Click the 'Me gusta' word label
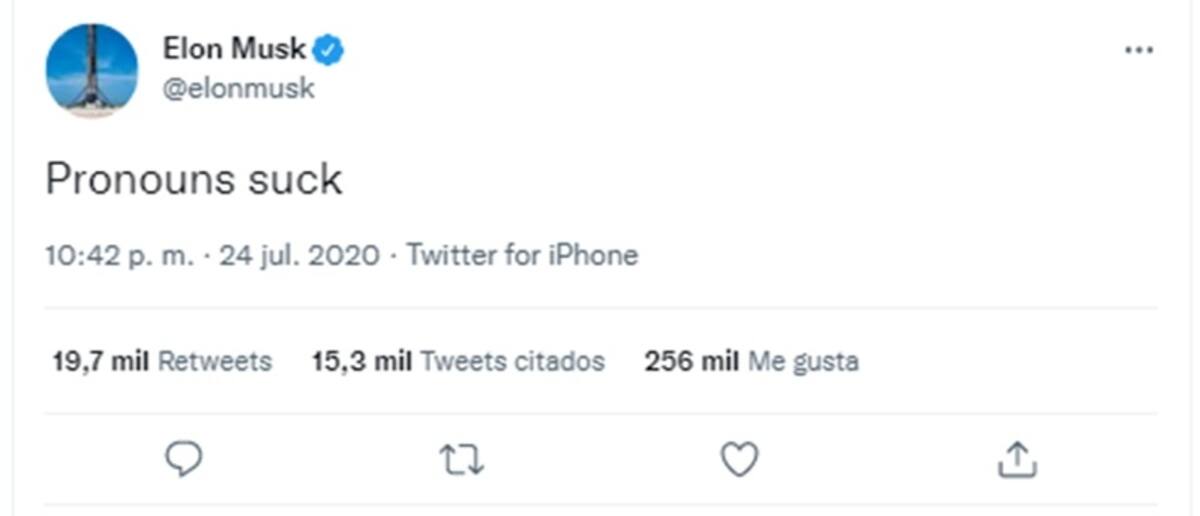 803,361
